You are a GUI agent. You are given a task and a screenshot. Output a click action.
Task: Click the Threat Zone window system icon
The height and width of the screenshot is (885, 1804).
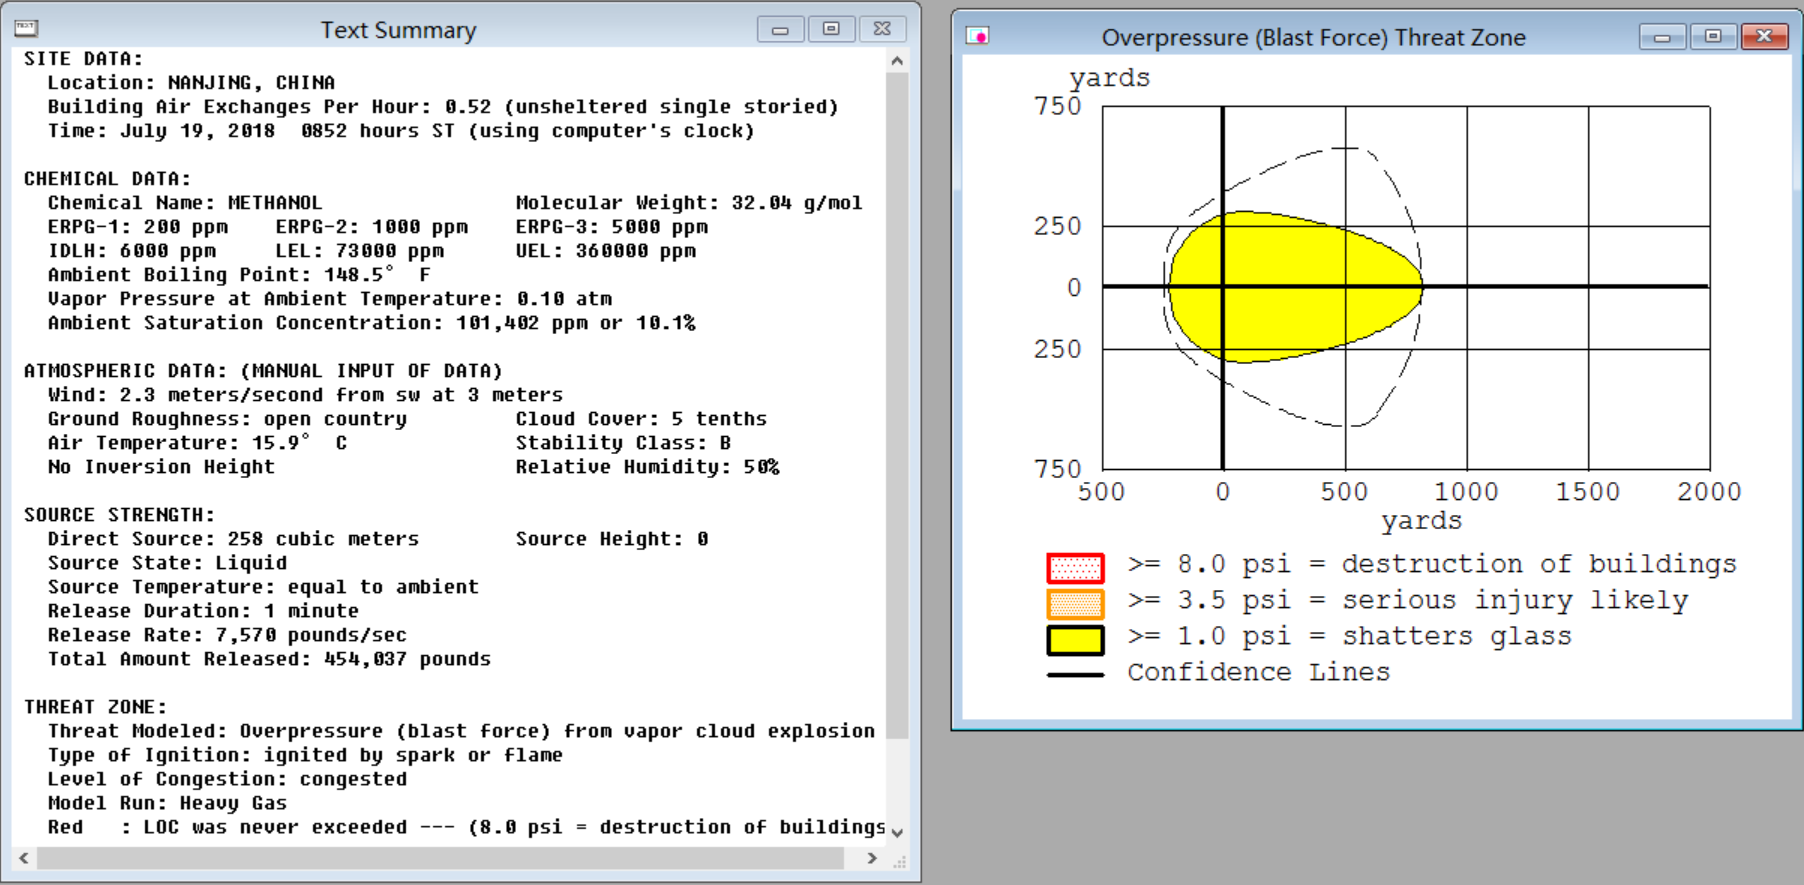click(977, 37)
